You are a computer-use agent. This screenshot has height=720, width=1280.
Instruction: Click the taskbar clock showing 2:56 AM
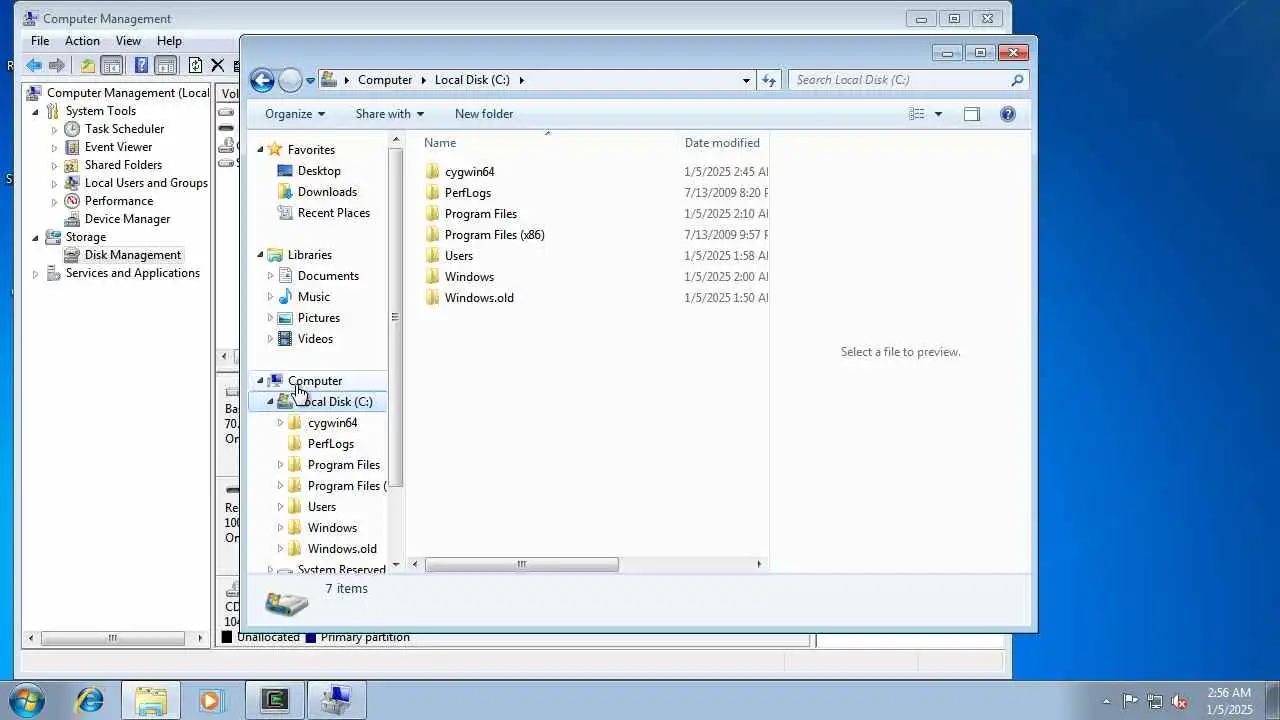pos(1229,701)
